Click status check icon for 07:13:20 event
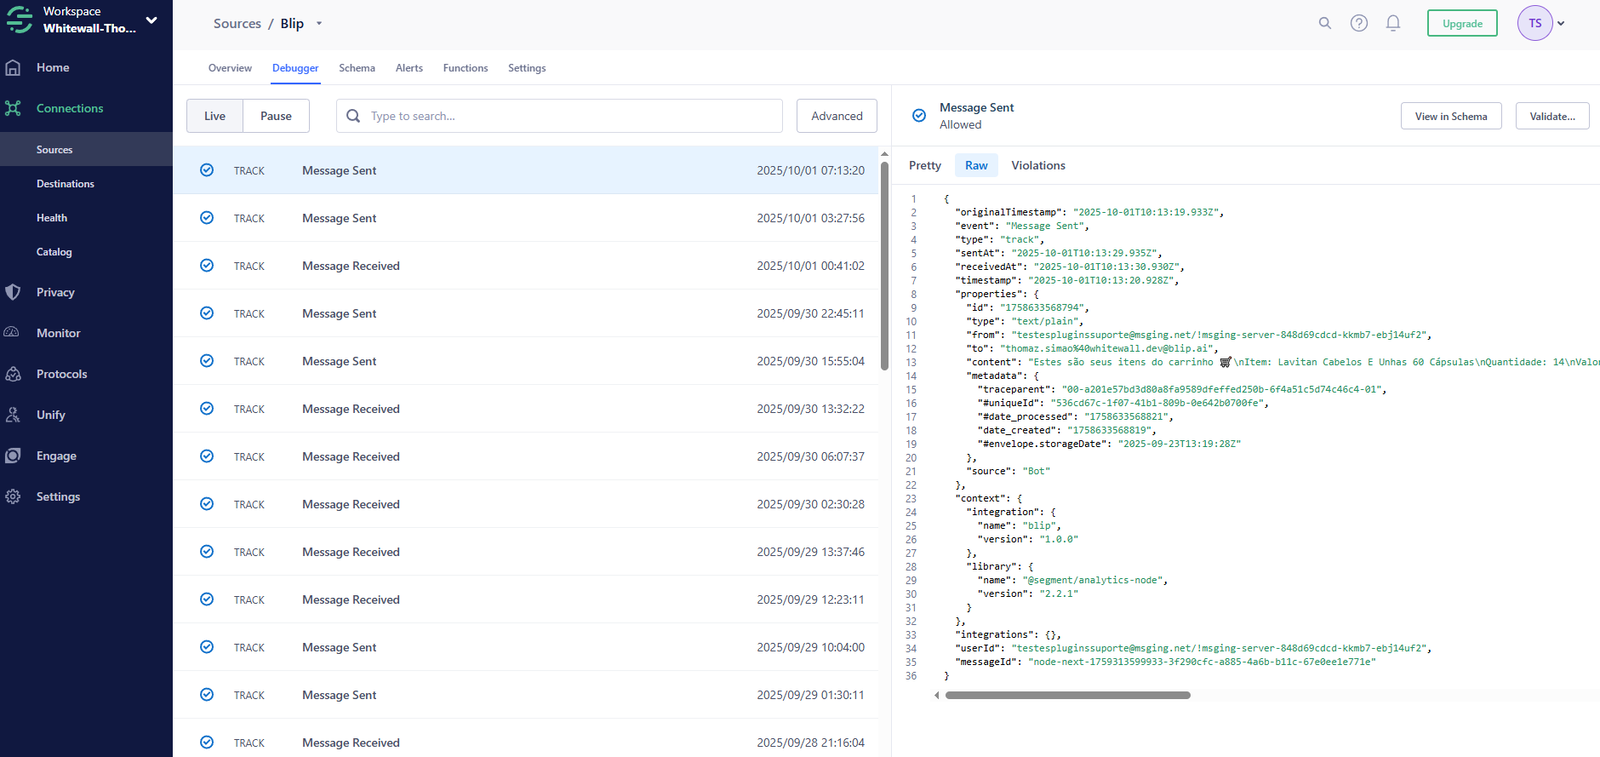Image resolution: width=1600 pixels, height=757 pixels. 207,170
